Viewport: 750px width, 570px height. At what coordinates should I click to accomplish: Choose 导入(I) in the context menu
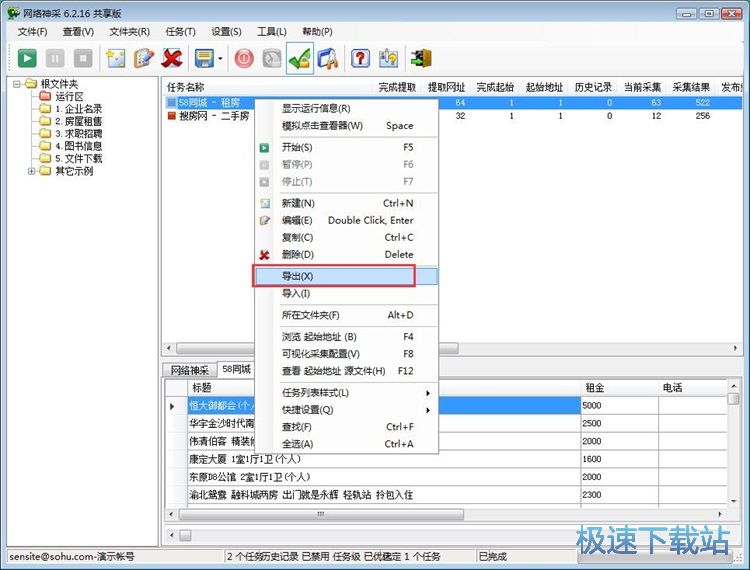pos(347,294)
